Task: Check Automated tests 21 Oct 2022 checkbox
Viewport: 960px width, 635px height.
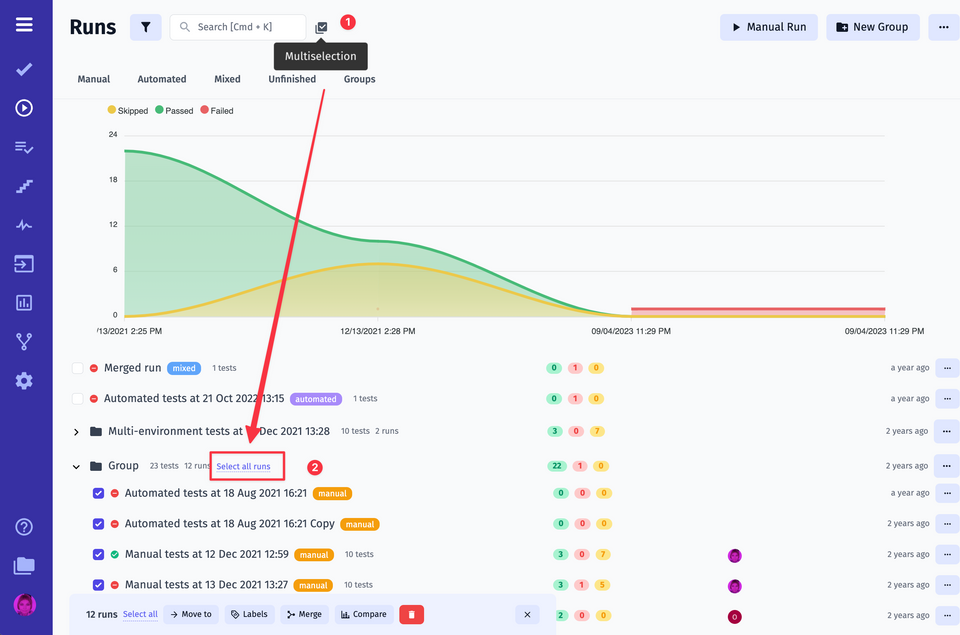Action: 77,399
